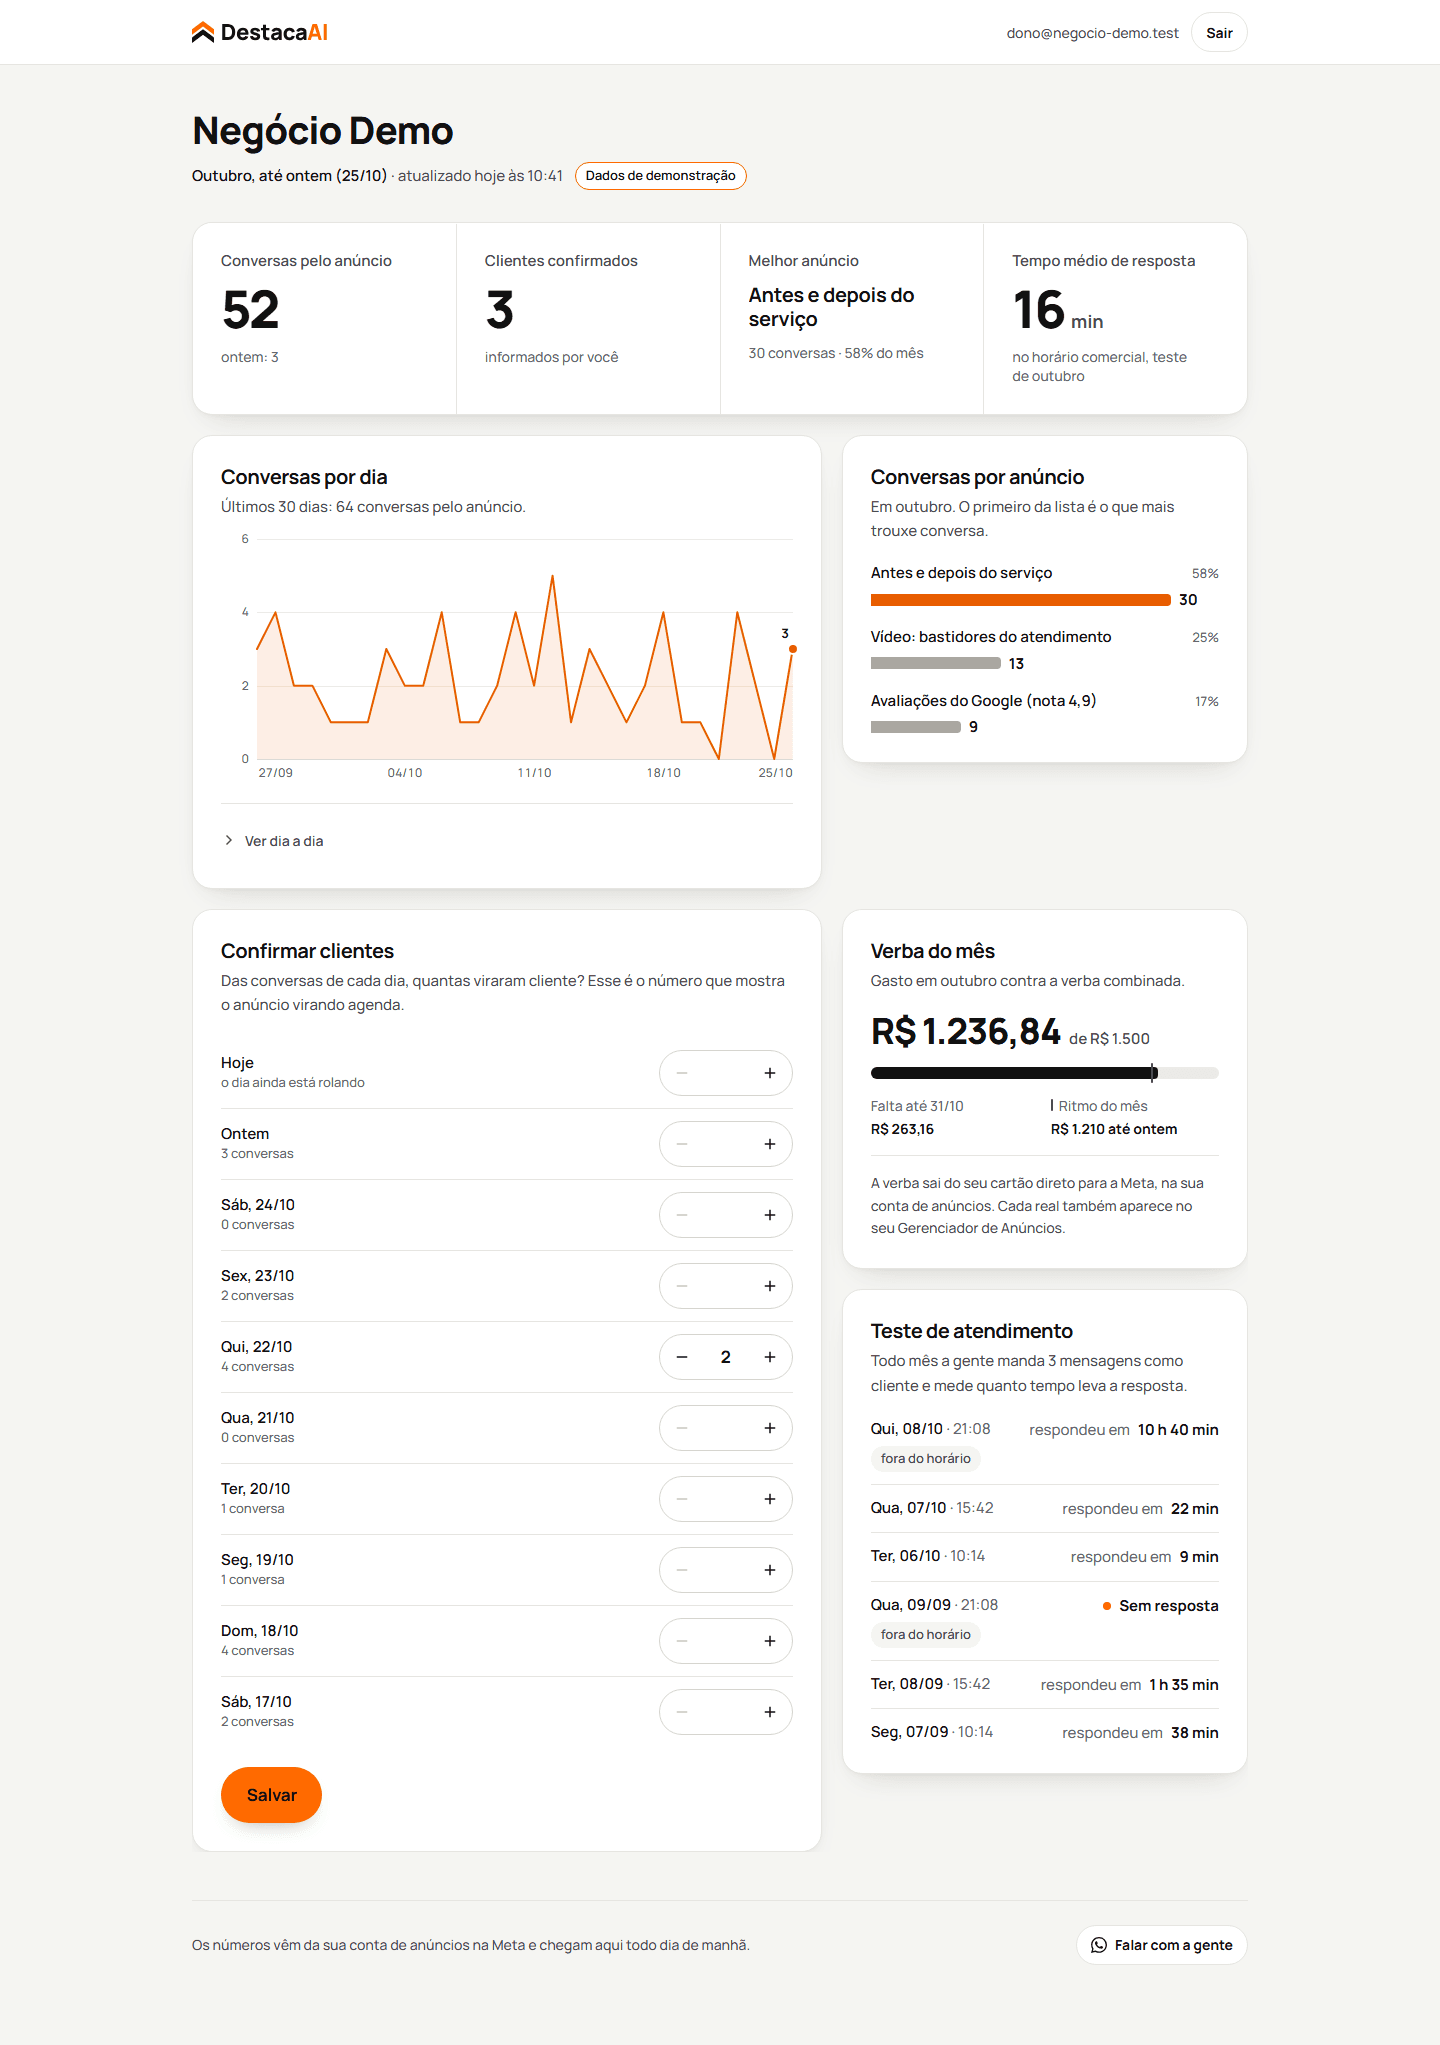Click plus for Sáb, 24/10 row
The image size is (1440, 2045).
coord(770,1215)
